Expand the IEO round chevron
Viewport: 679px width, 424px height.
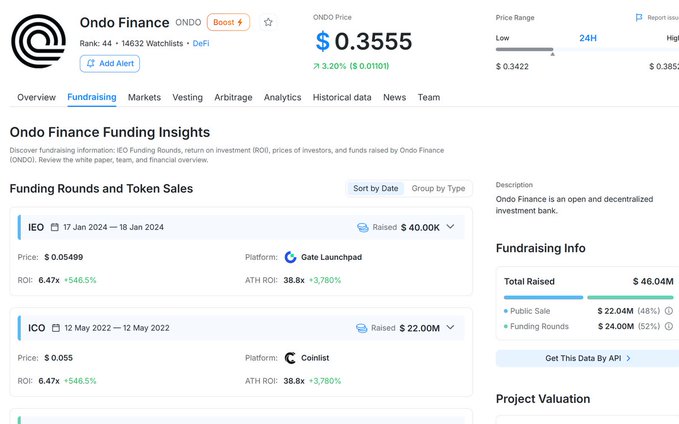(450, 227)
